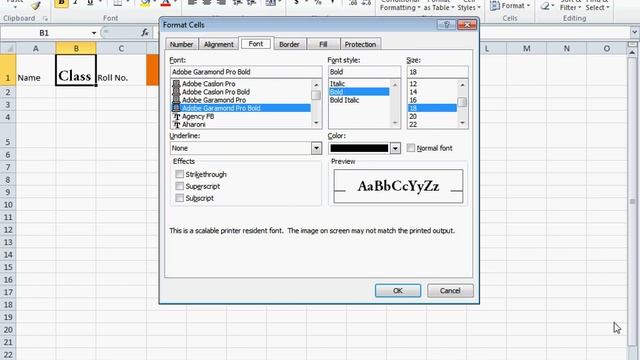Switch to the Protection tab
640x360 pixels.
(360, 44)
